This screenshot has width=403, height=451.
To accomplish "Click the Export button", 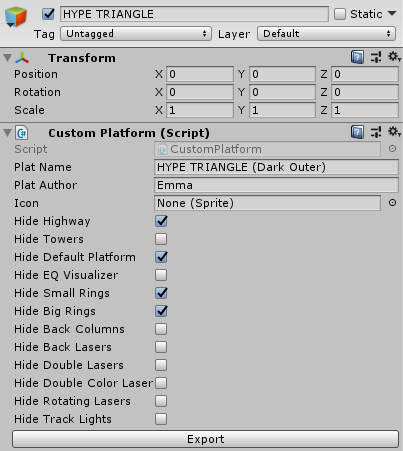I will pos(205,439).
